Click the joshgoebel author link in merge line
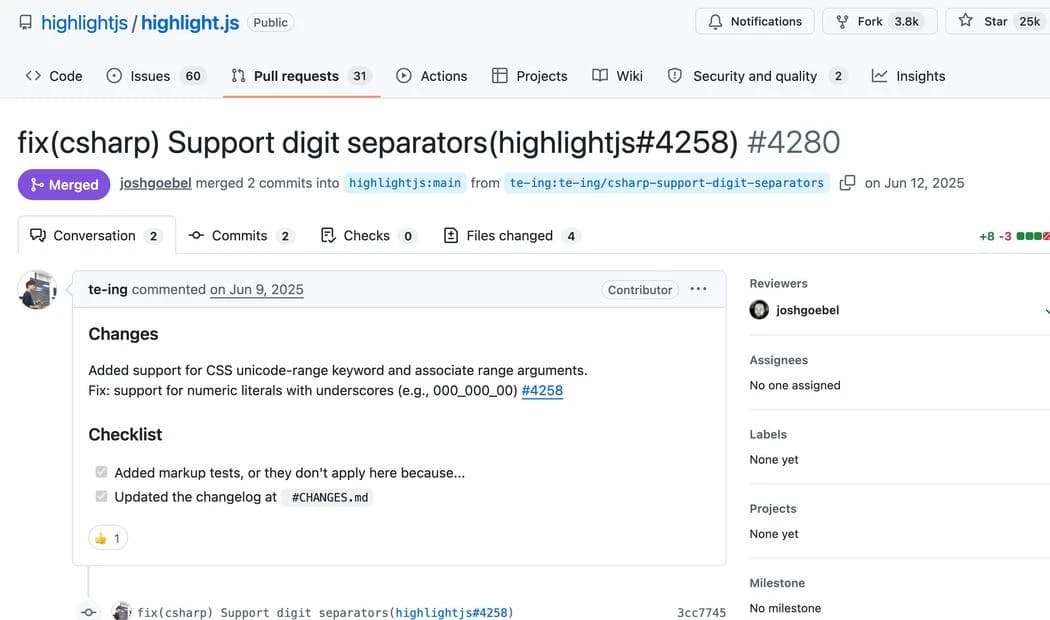Screen dimensions: 1050x620 pos(155,183)
